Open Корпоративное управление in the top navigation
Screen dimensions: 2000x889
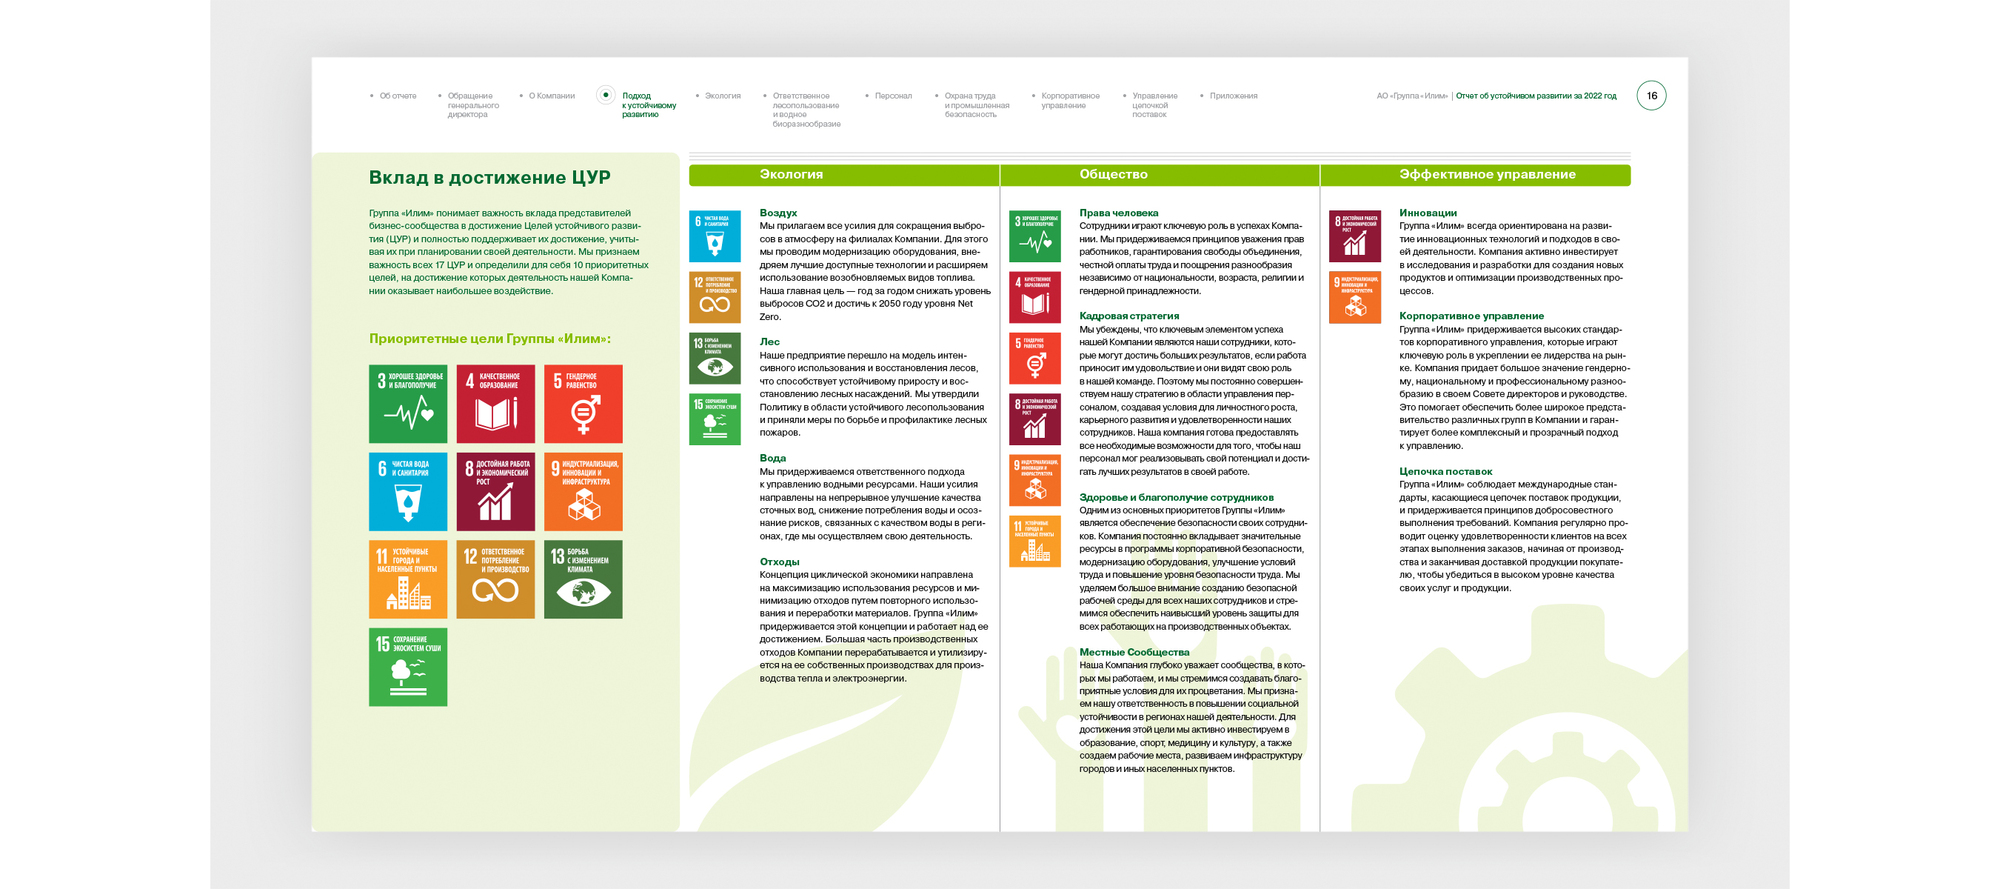[x=1070, y=100]
